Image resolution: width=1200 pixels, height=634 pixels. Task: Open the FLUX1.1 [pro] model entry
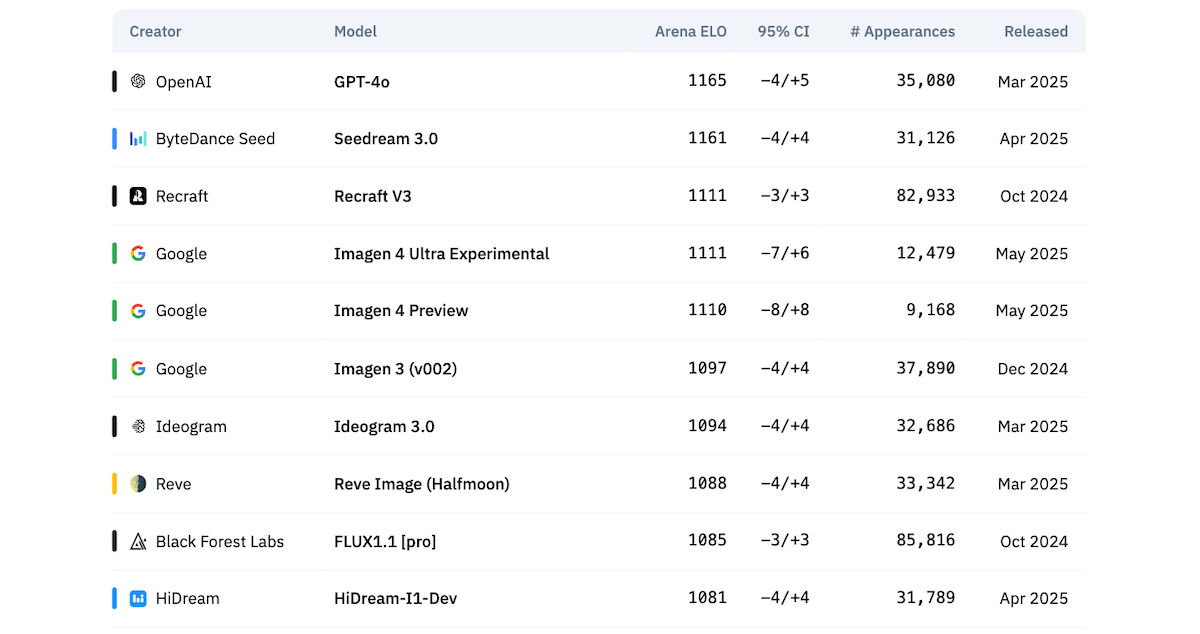[x=385, y=541]
